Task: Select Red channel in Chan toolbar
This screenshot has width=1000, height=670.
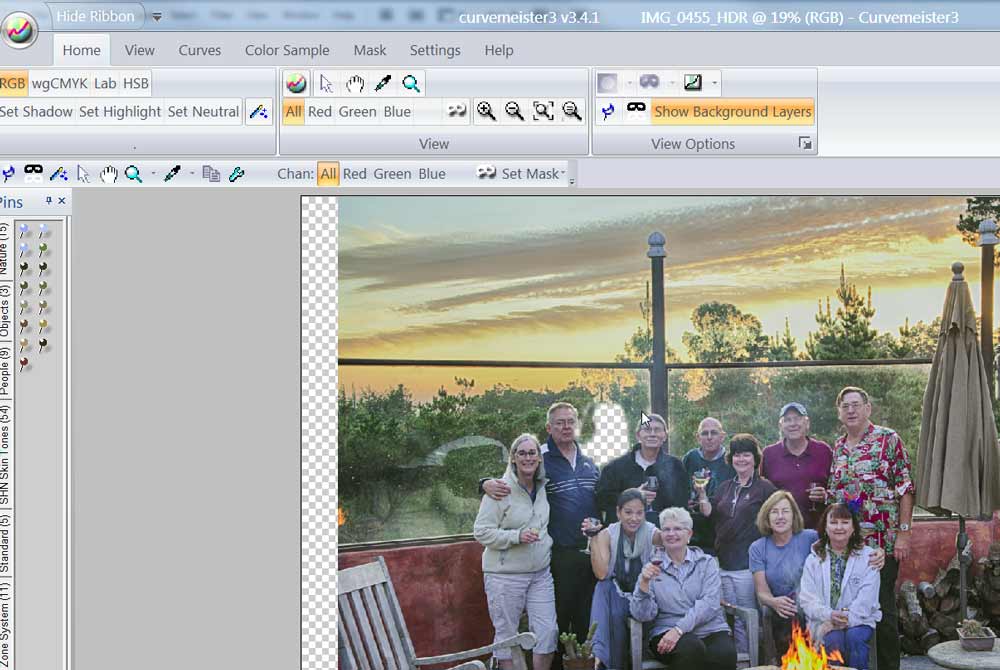Action: (x=355, y=174)
